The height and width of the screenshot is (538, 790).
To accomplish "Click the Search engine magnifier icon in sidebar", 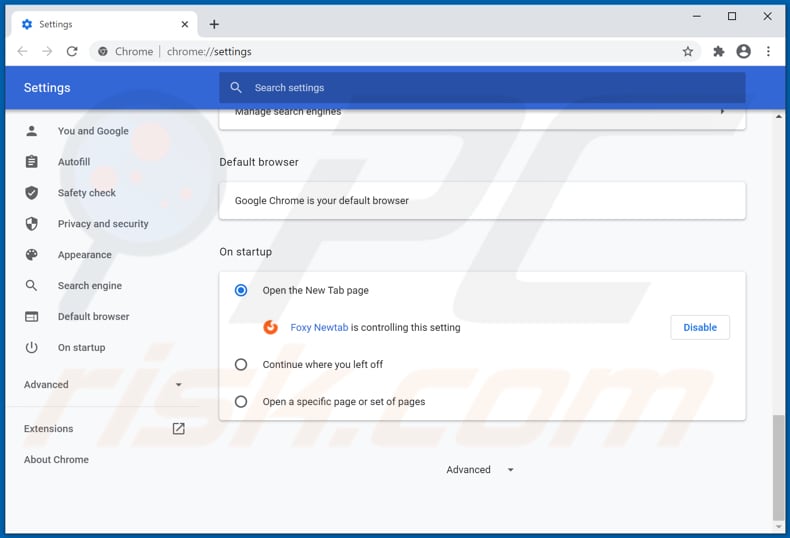I will (x=32, y=286).
